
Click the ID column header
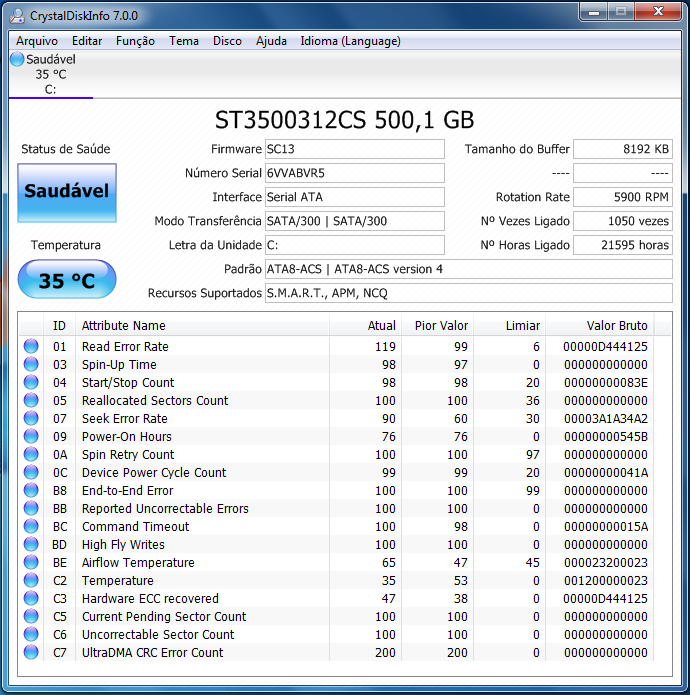[x=59, y=325]
